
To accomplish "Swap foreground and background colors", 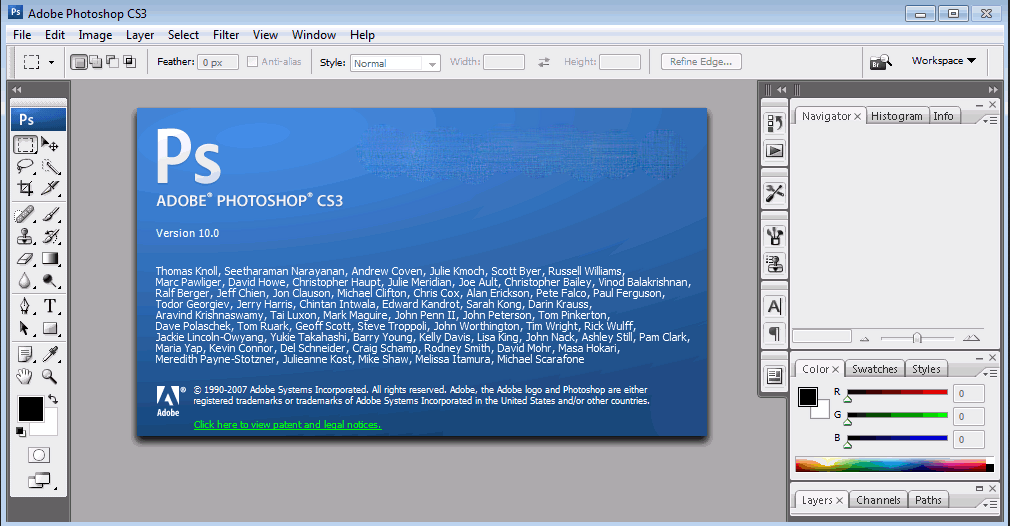I will click(x=53, y=399).
